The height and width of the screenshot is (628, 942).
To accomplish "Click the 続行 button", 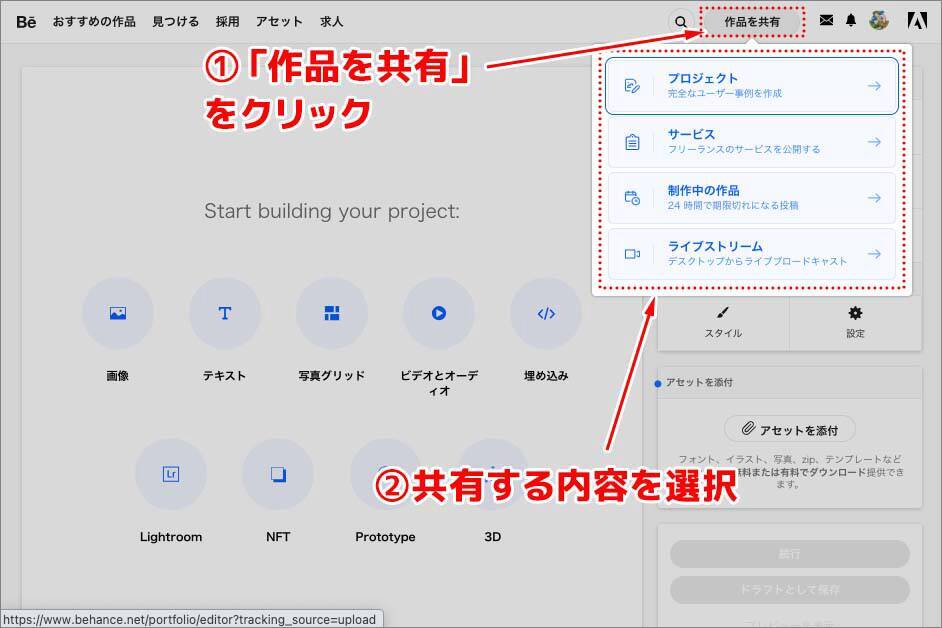I will [x=789, y=553].
